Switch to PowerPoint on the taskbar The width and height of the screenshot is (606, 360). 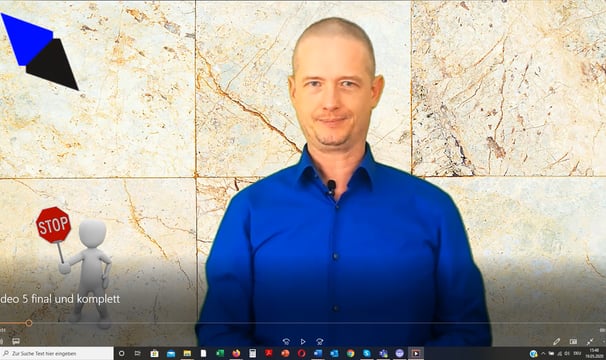[x=285, y=353]
